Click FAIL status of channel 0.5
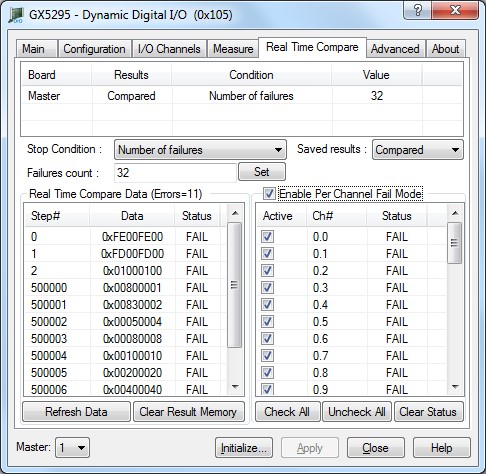 coord(397,322)
